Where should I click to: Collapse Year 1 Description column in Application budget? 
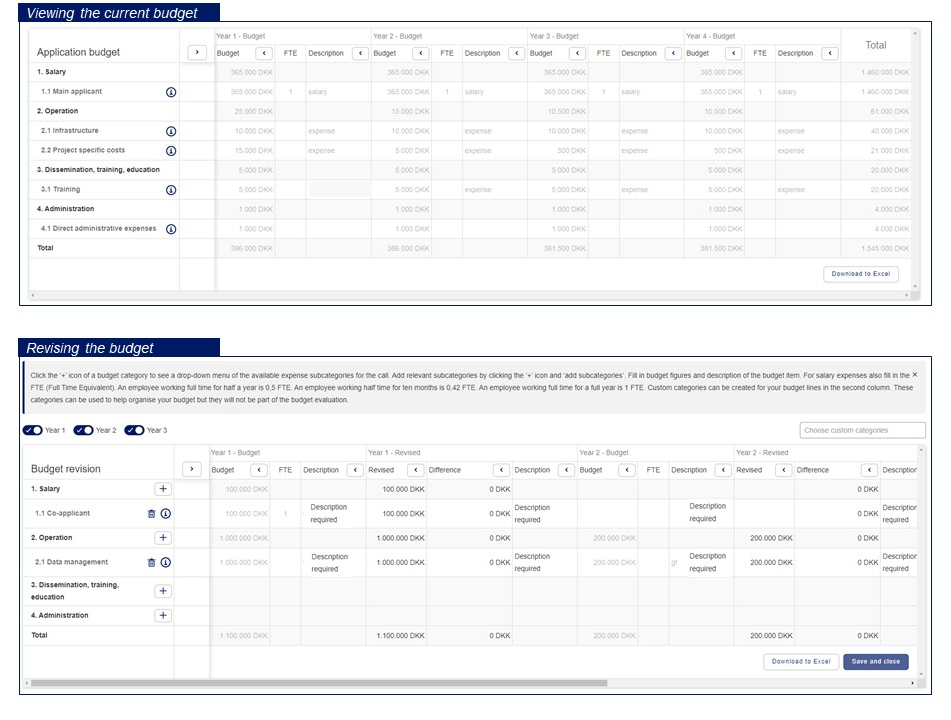pyautogui.click(x=360, y=53)
